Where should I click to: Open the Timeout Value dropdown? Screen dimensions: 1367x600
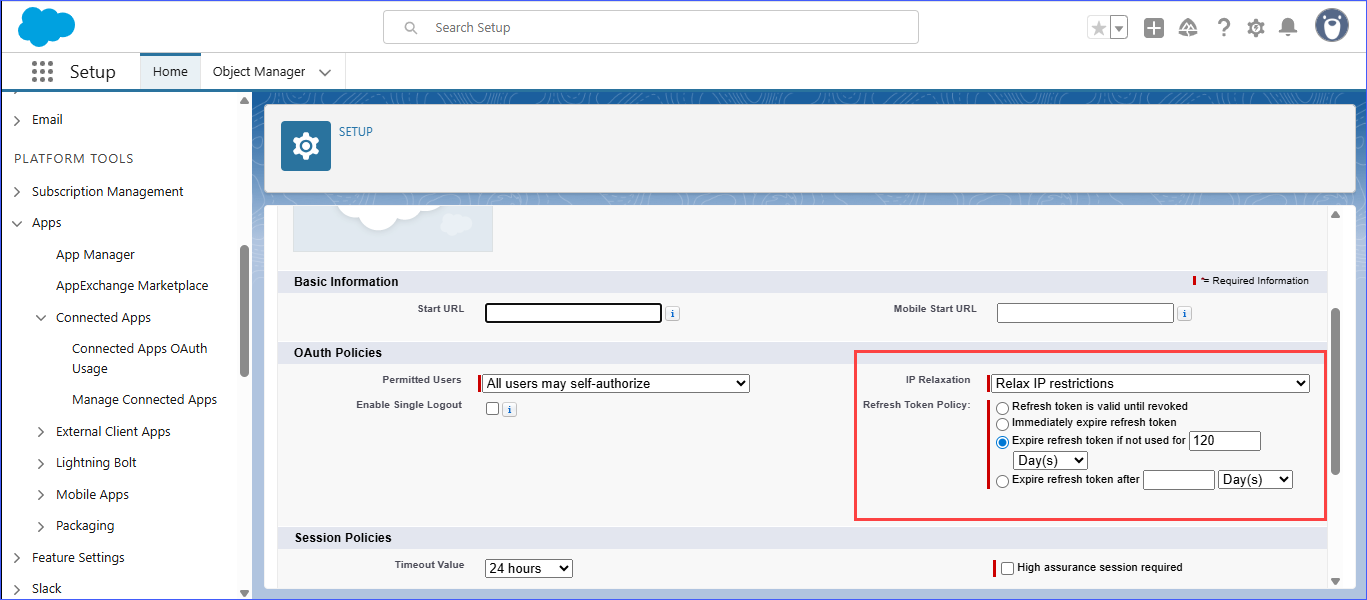(529, 568)
